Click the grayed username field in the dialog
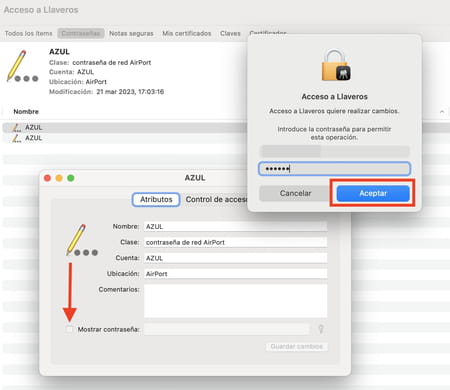Image resolution: width=450 pixels, height=390 pixels. (334, 151)
